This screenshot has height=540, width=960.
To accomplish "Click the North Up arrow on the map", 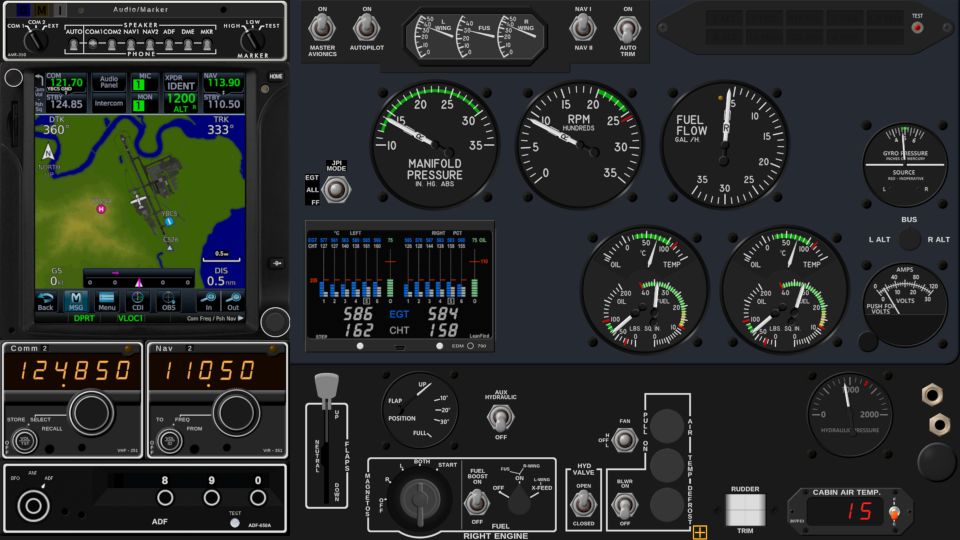I will (x=48, y=152).
